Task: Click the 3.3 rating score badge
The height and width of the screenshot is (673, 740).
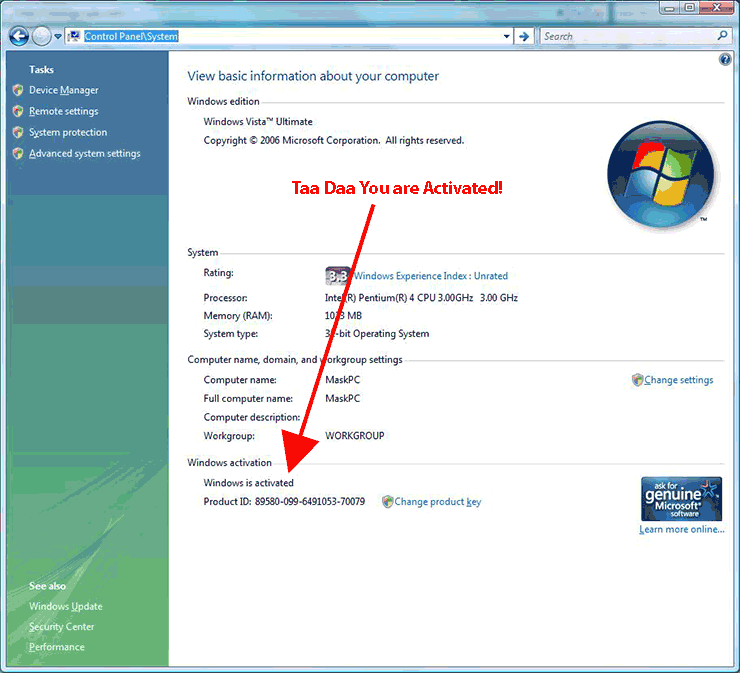Action: point(337,276)
